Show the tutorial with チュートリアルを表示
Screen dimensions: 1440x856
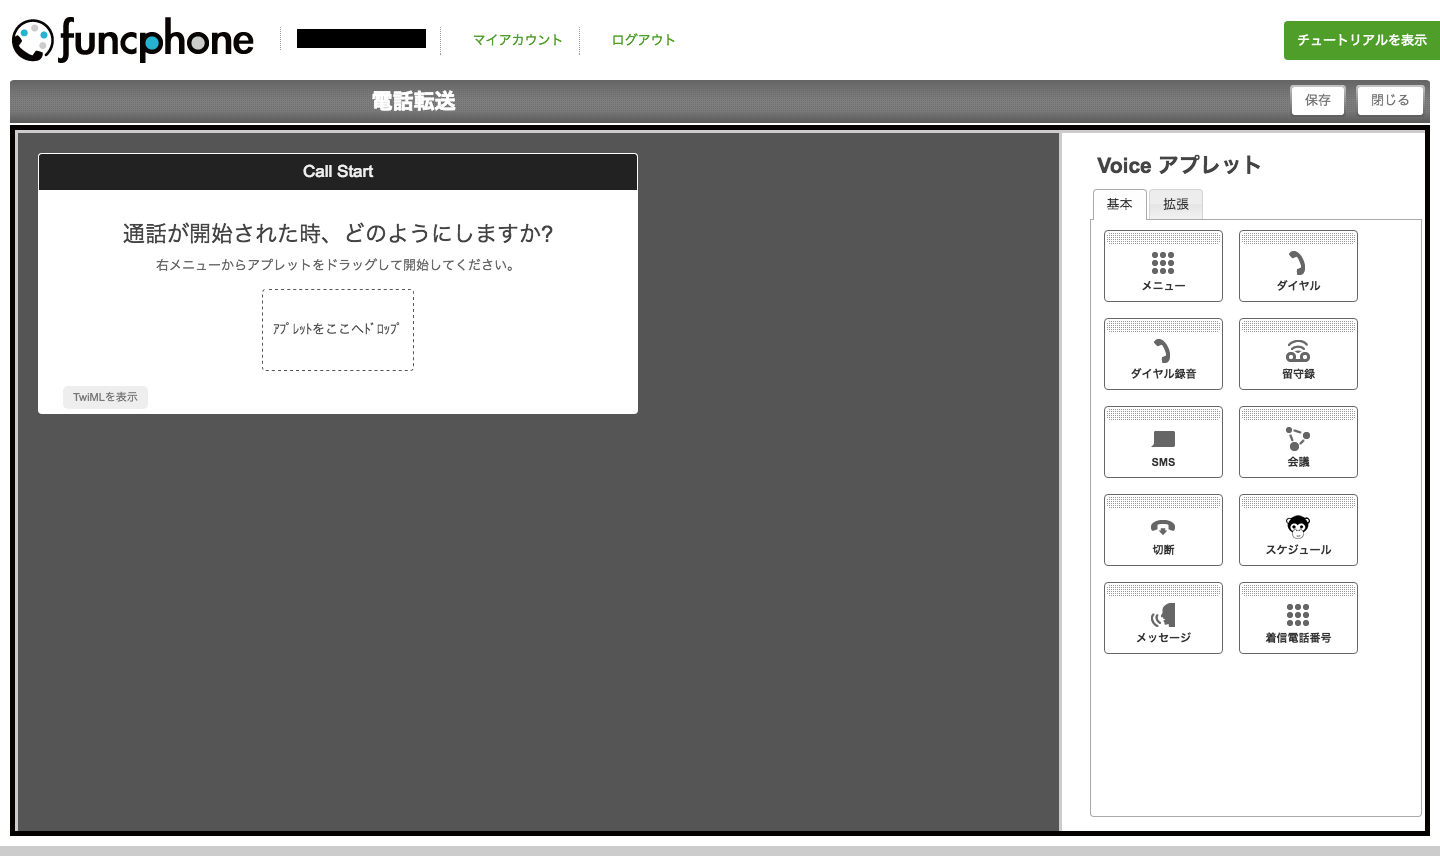[x=1361, y=40]
